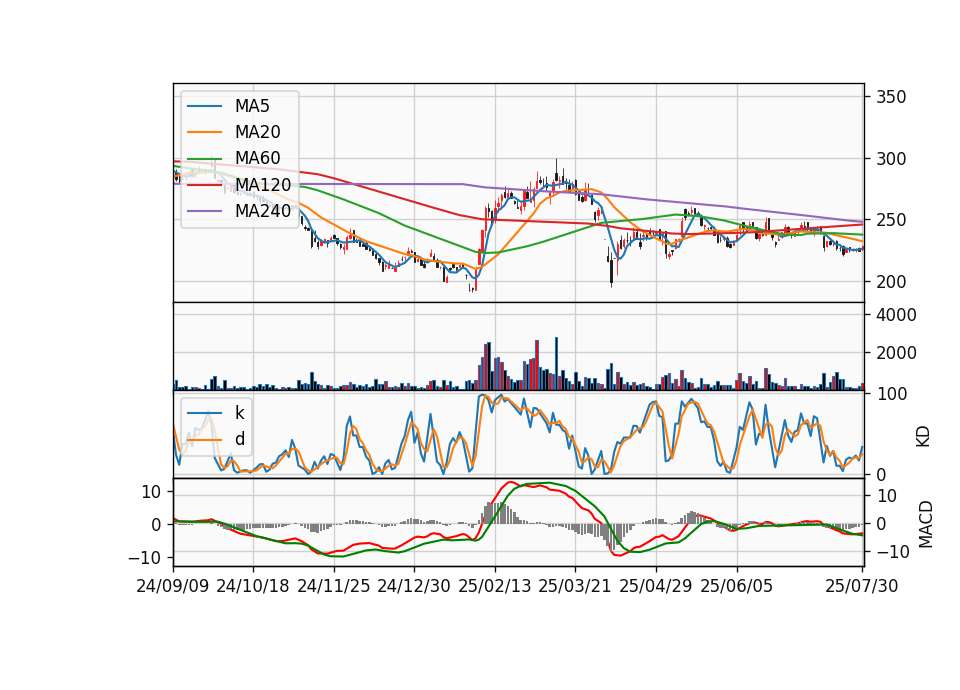Click the left MACD axis 0 tick
Screen dimensions: 960x690
tap(156, 525)
